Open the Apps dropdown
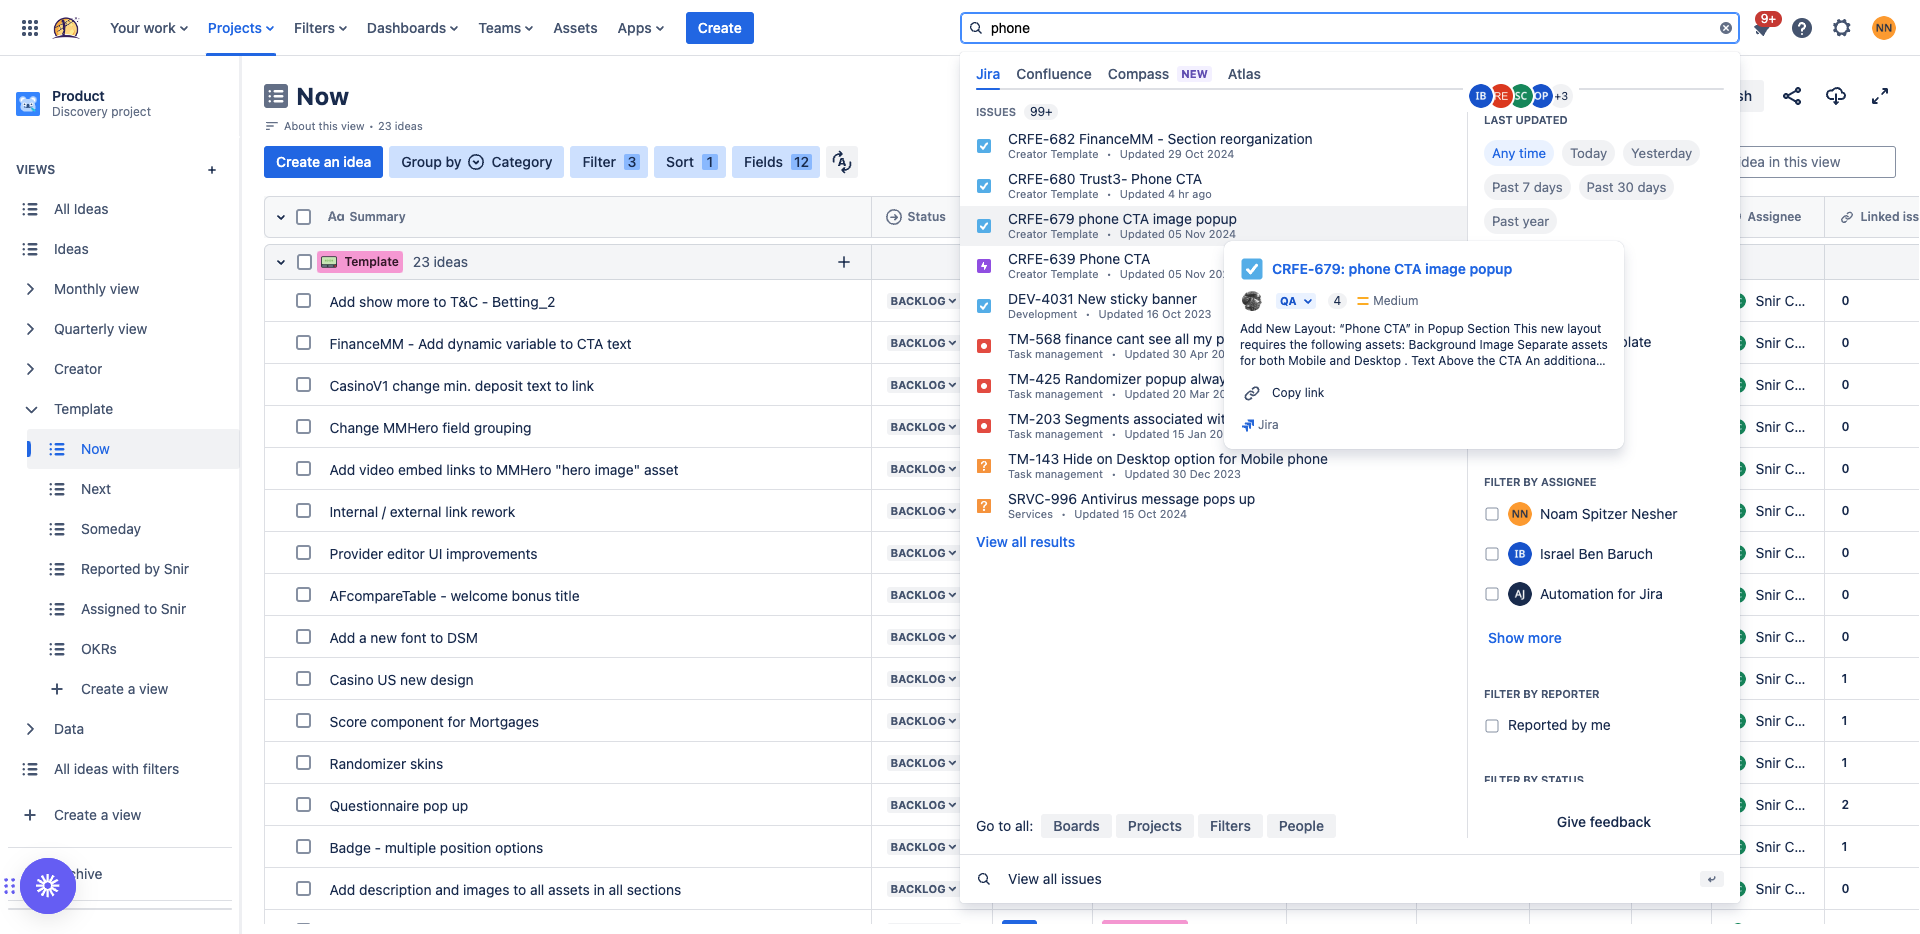 (x=640, y=28)
